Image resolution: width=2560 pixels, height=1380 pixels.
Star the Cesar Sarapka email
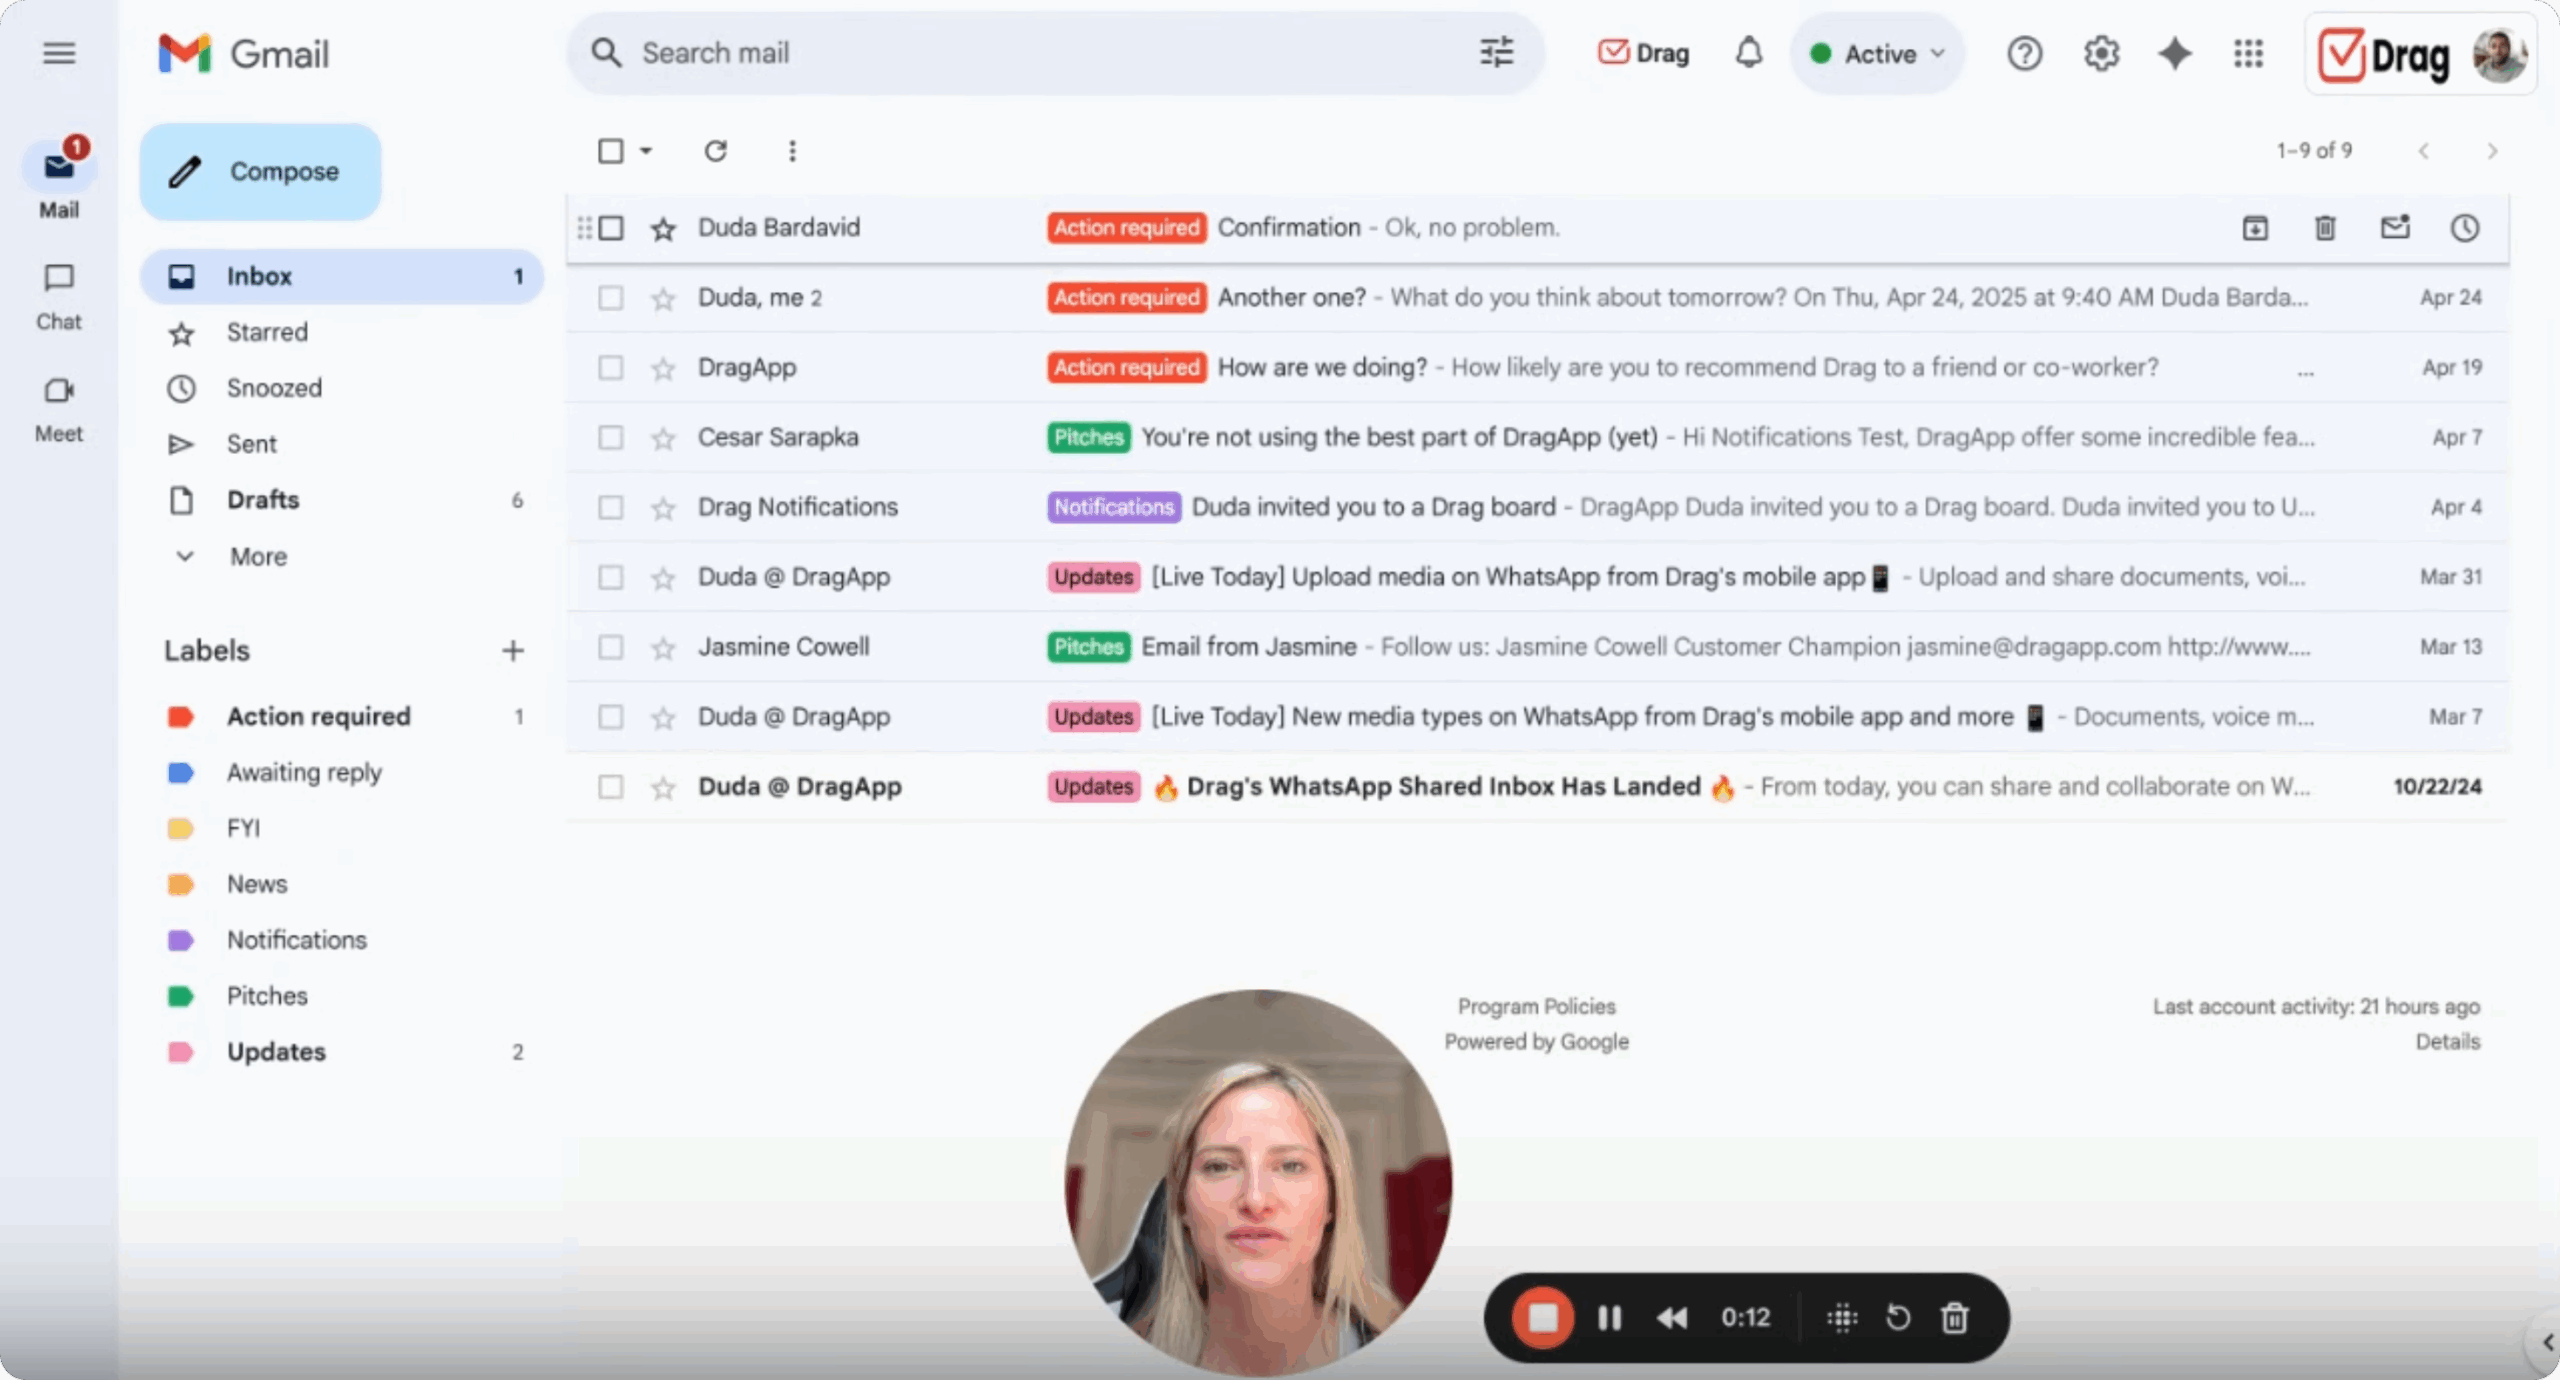pos(663,439)
